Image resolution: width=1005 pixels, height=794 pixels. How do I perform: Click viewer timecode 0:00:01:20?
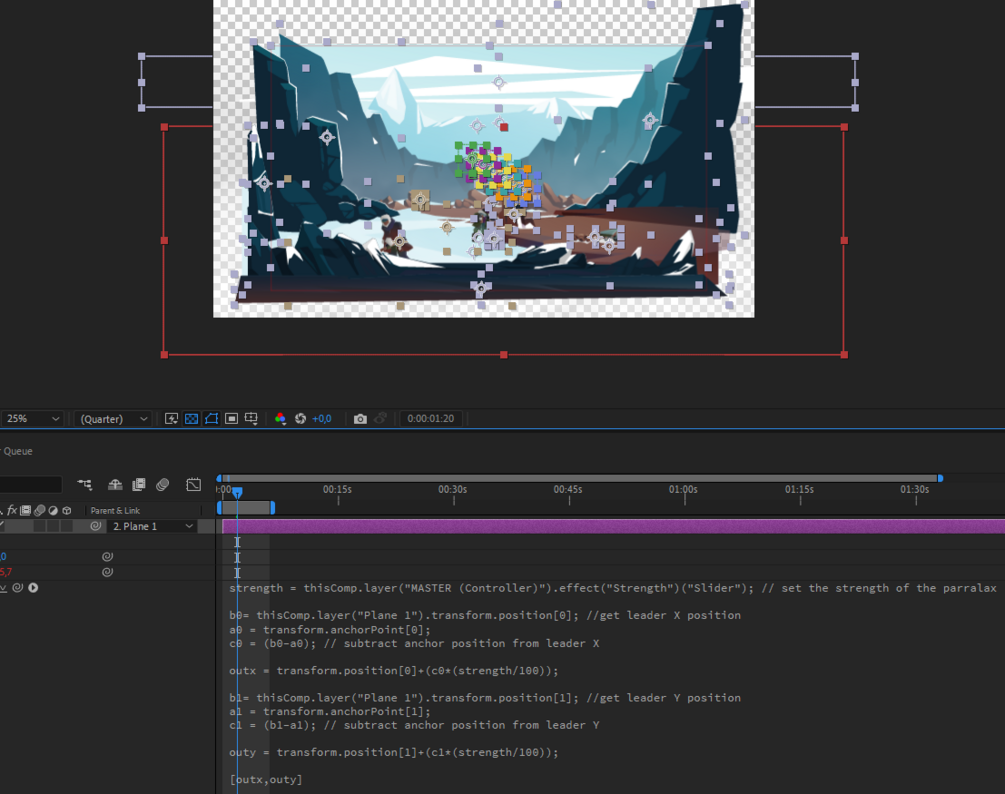pyautogui.click(x=431, y=418)
